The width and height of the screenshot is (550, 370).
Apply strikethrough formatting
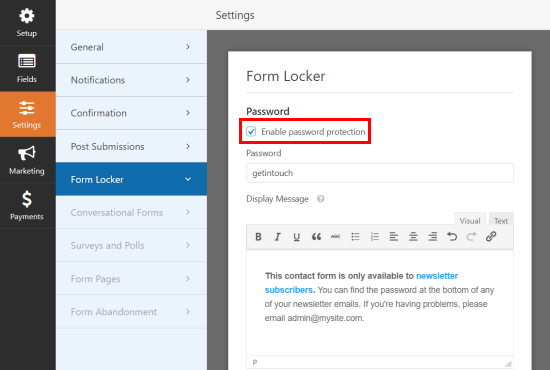tap(336, 237)
